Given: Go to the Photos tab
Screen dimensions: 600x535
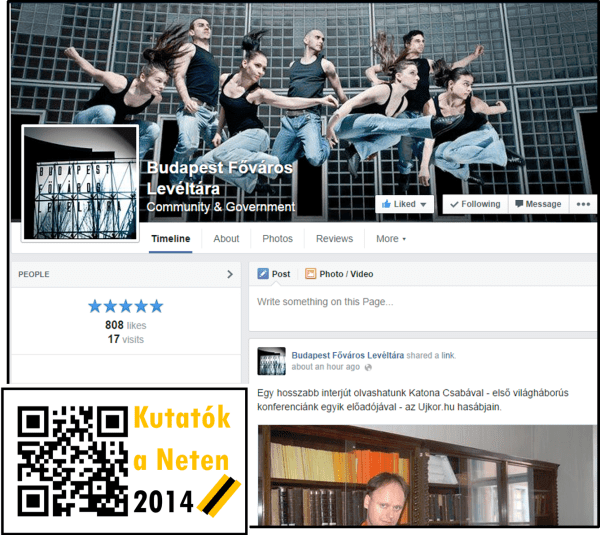Looking at the screenshot, I should [x=277, y=239].
